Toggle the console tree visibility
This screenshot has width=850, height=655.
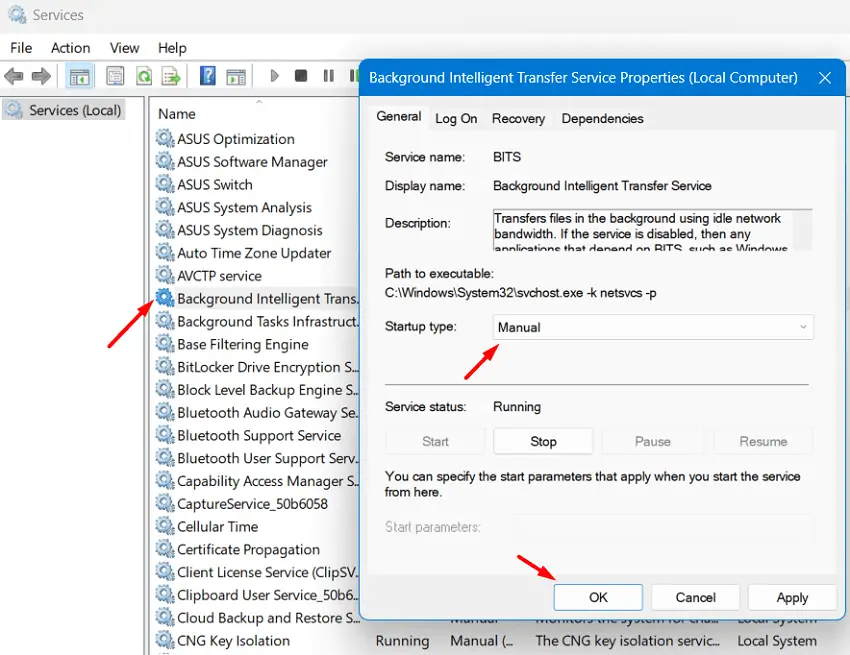coord(80,76)
